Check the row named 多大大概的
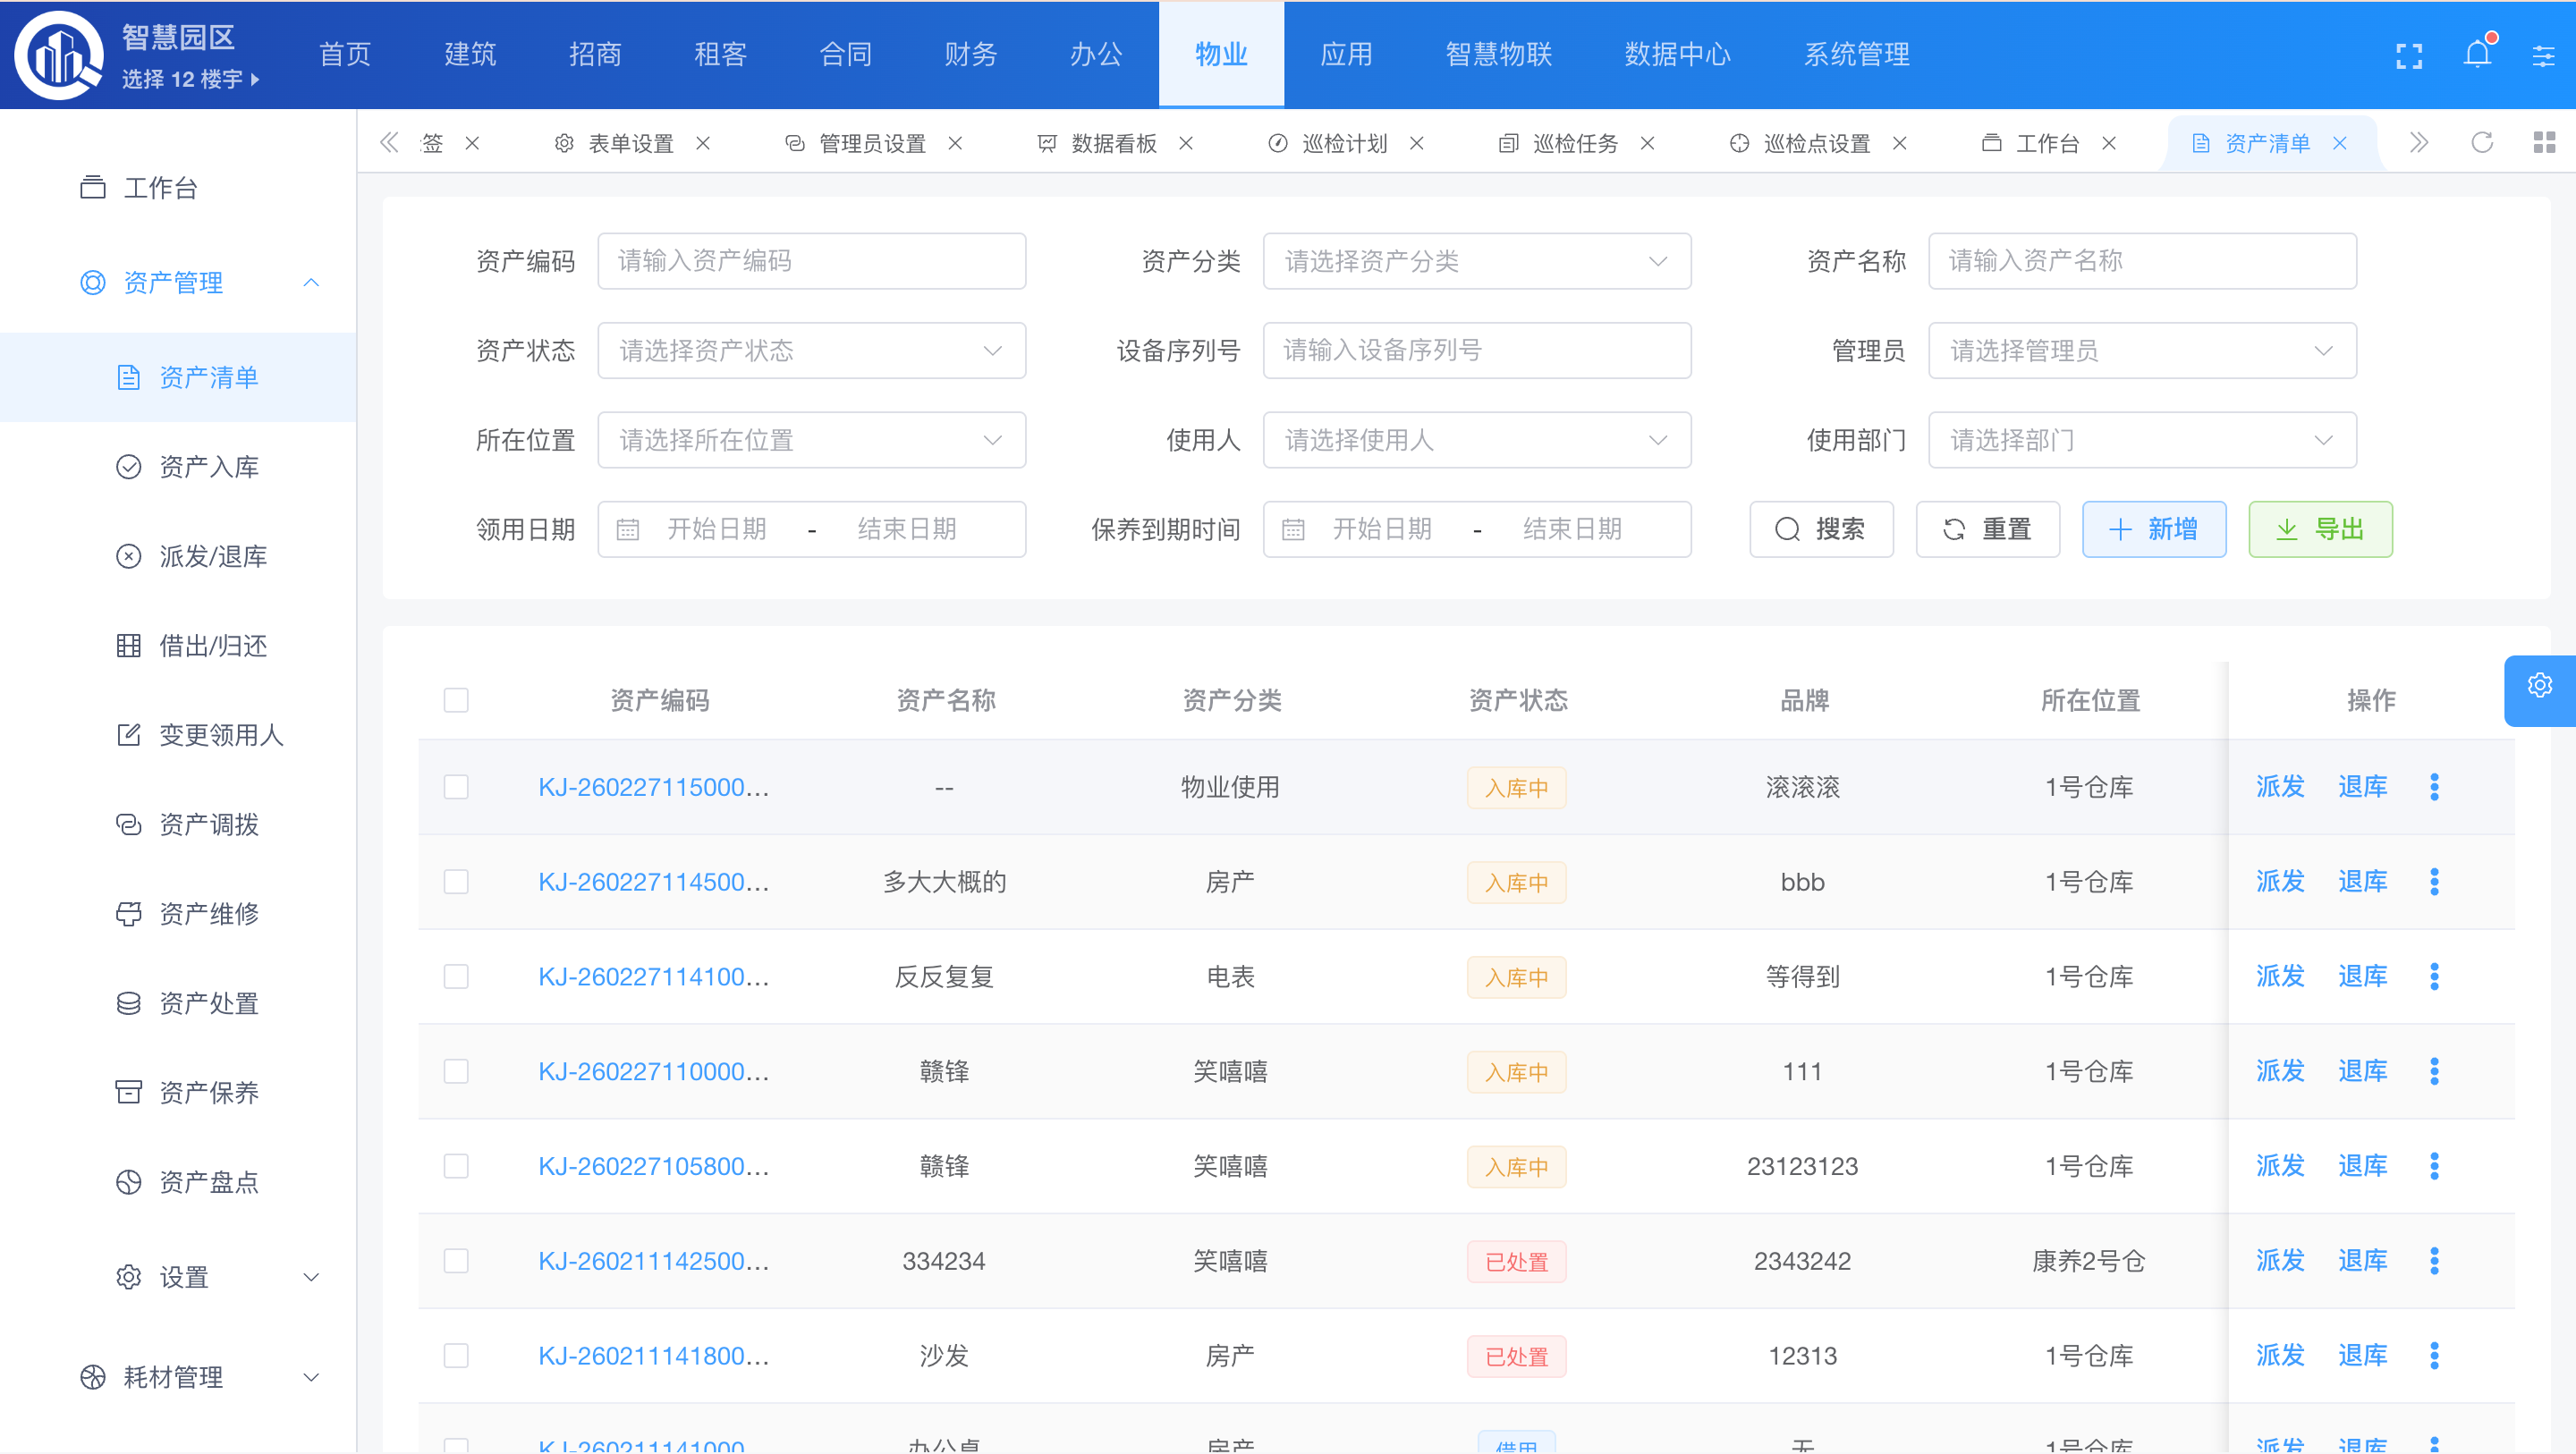The image size is (2576, 1454). tap(456, 882)
